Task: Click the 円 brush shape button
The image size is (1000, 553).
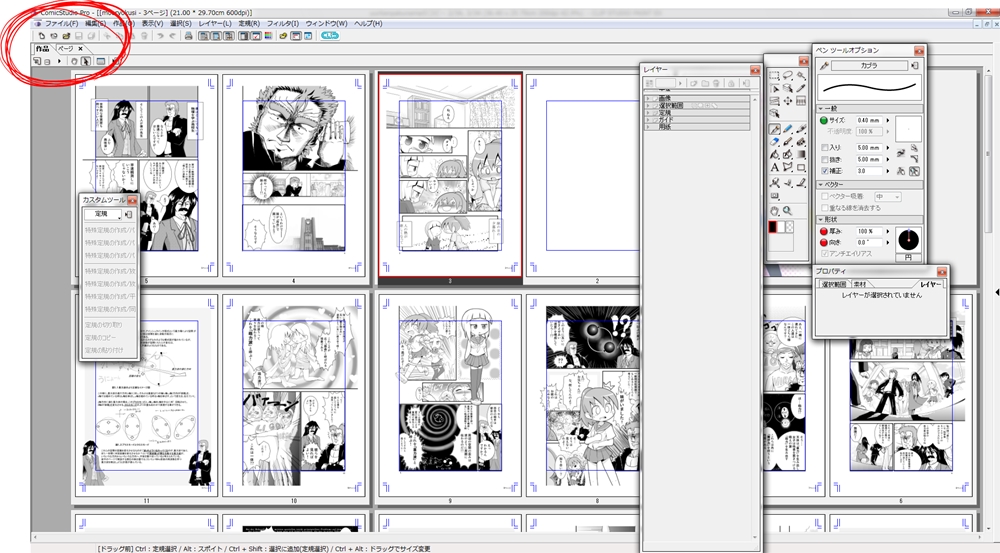Action: [908, 257]
